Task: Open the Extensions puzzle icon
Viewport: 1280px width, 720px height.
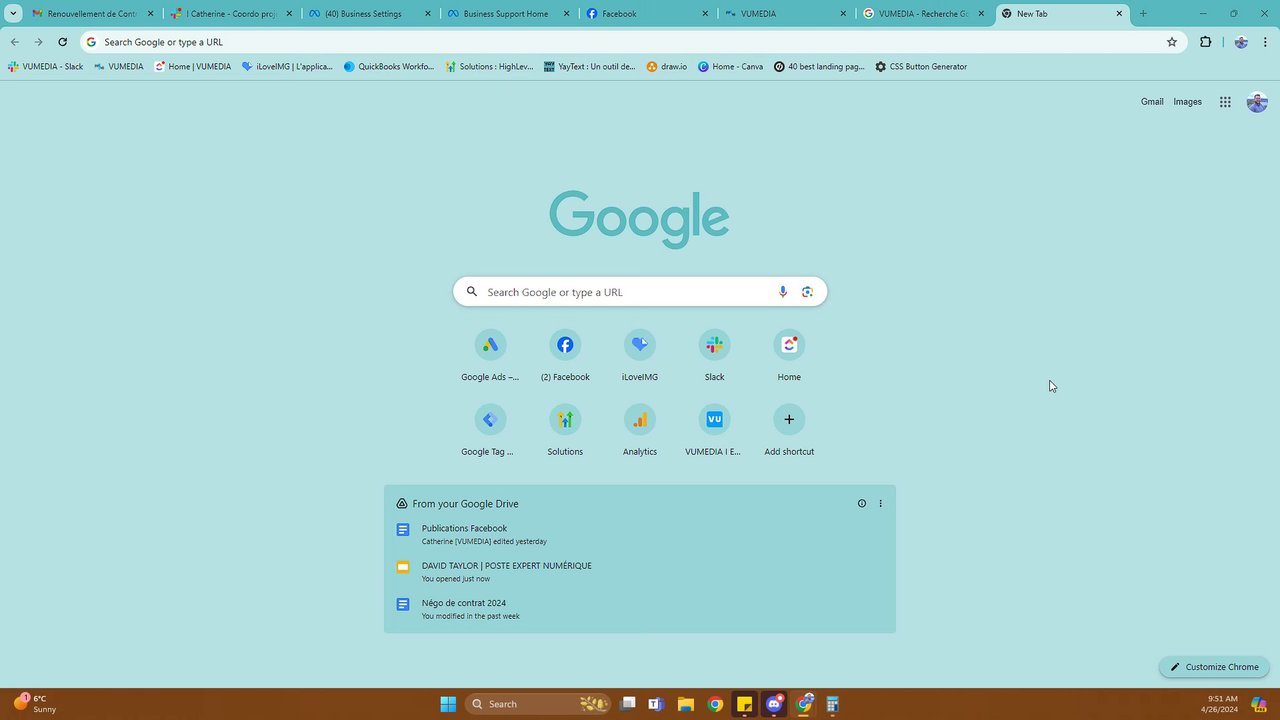Action: click(1205, 42)
